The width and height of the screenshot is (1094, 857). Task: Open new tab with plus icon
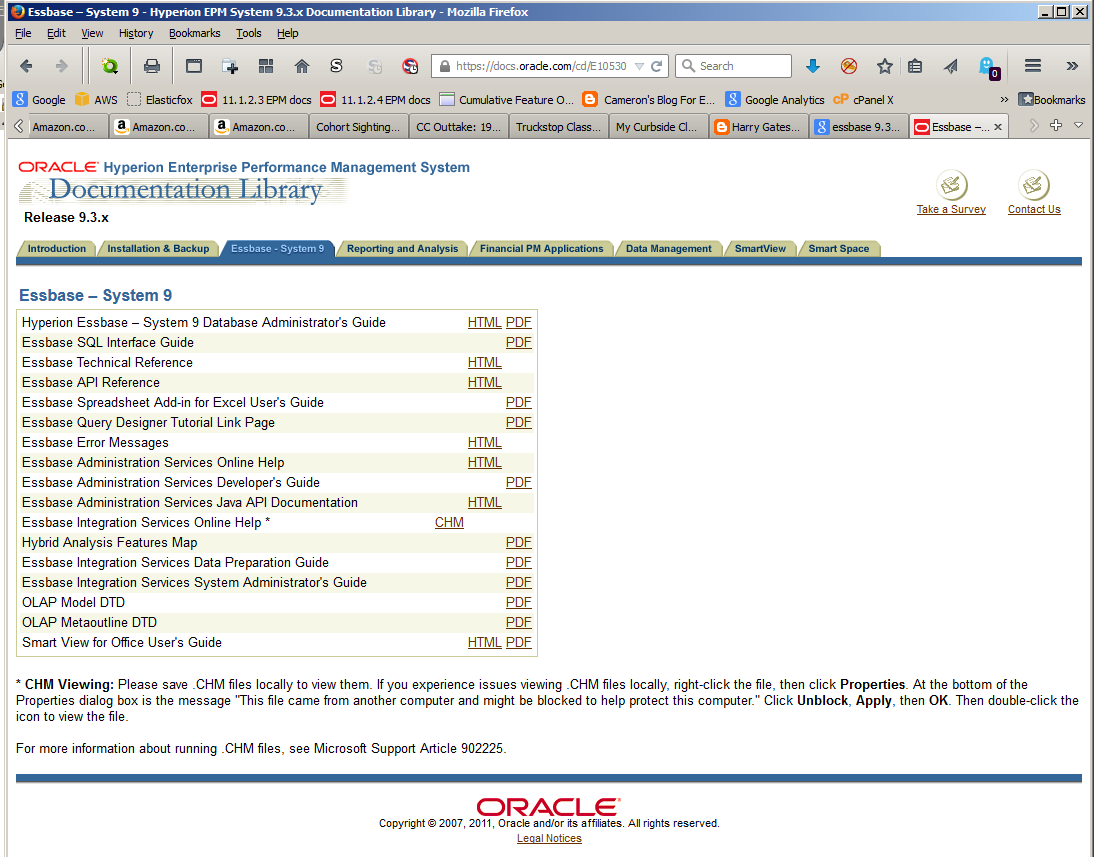[1056, 126]
